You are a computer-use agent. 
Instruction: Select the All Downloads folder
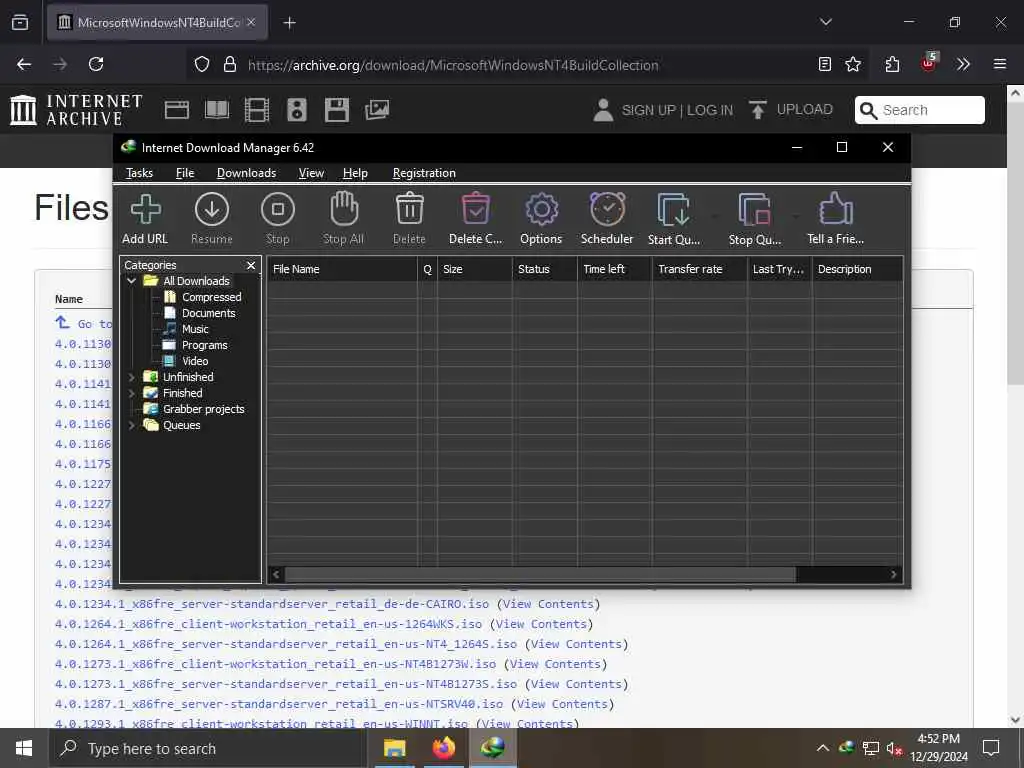click(196, 281)
